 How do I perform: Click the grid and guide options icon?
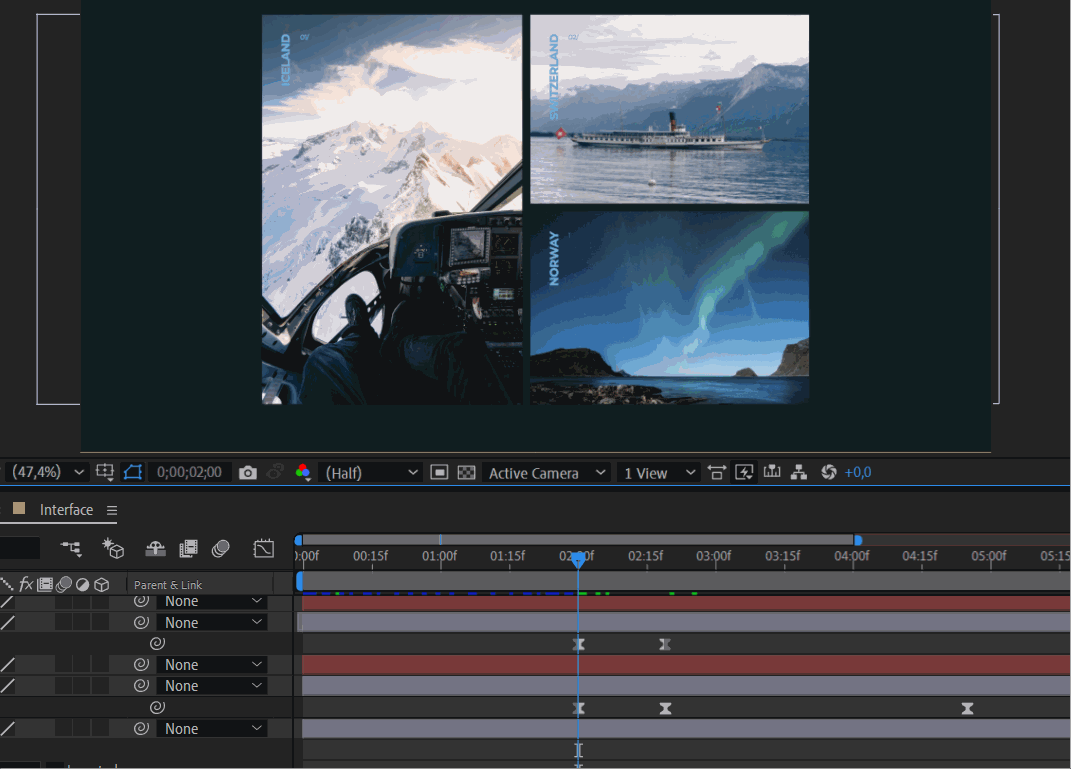pyautogui.click(x=105, y=473)
